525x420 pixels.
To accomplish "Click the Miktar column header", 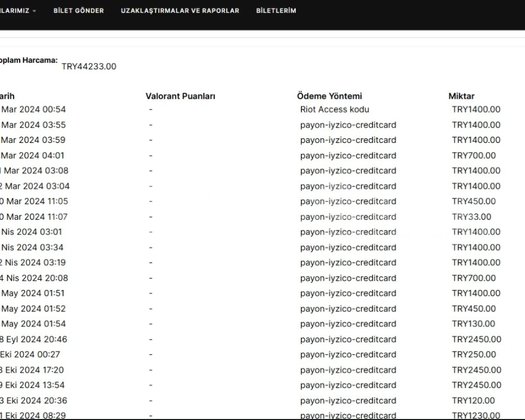I will coord(461,96).
